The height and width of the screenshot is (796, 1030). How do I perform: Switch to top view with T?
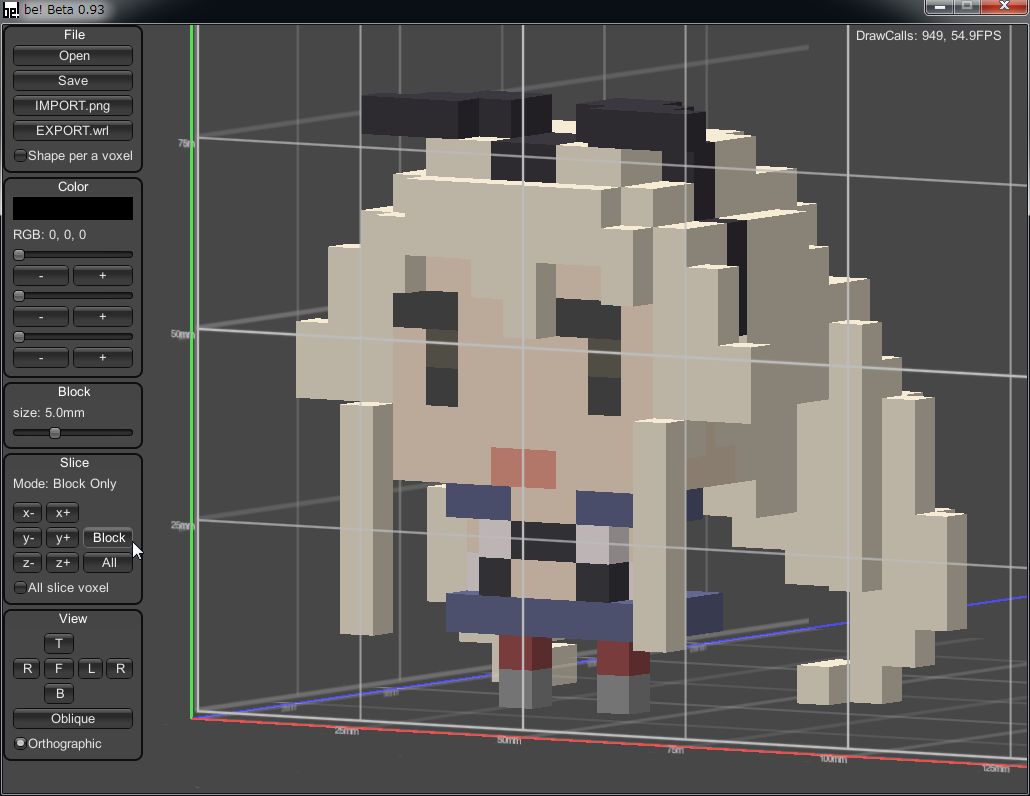coord(59,644)
